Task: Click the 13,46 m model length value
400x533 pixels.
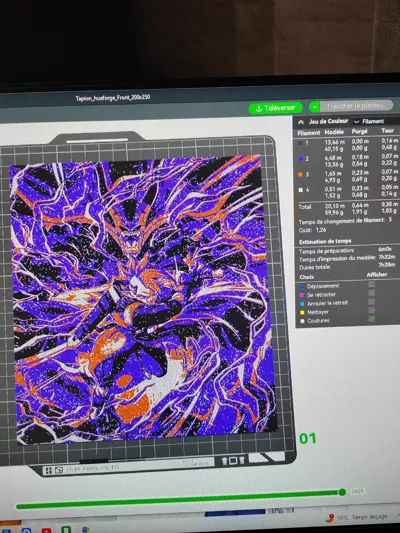Action: point(335,142)
